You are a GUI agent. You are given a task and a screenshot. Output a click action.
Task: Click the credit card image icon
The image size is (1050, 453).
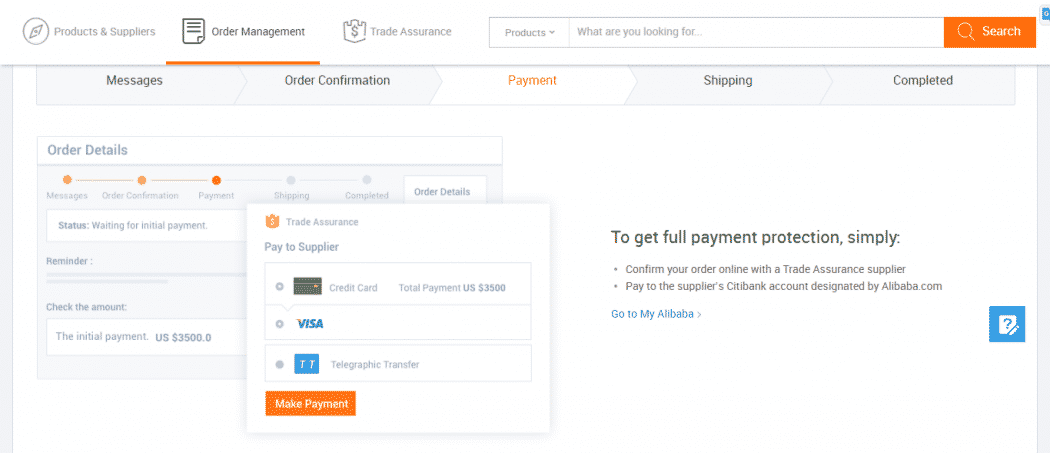pyautogui.click(x=308, y=287)
